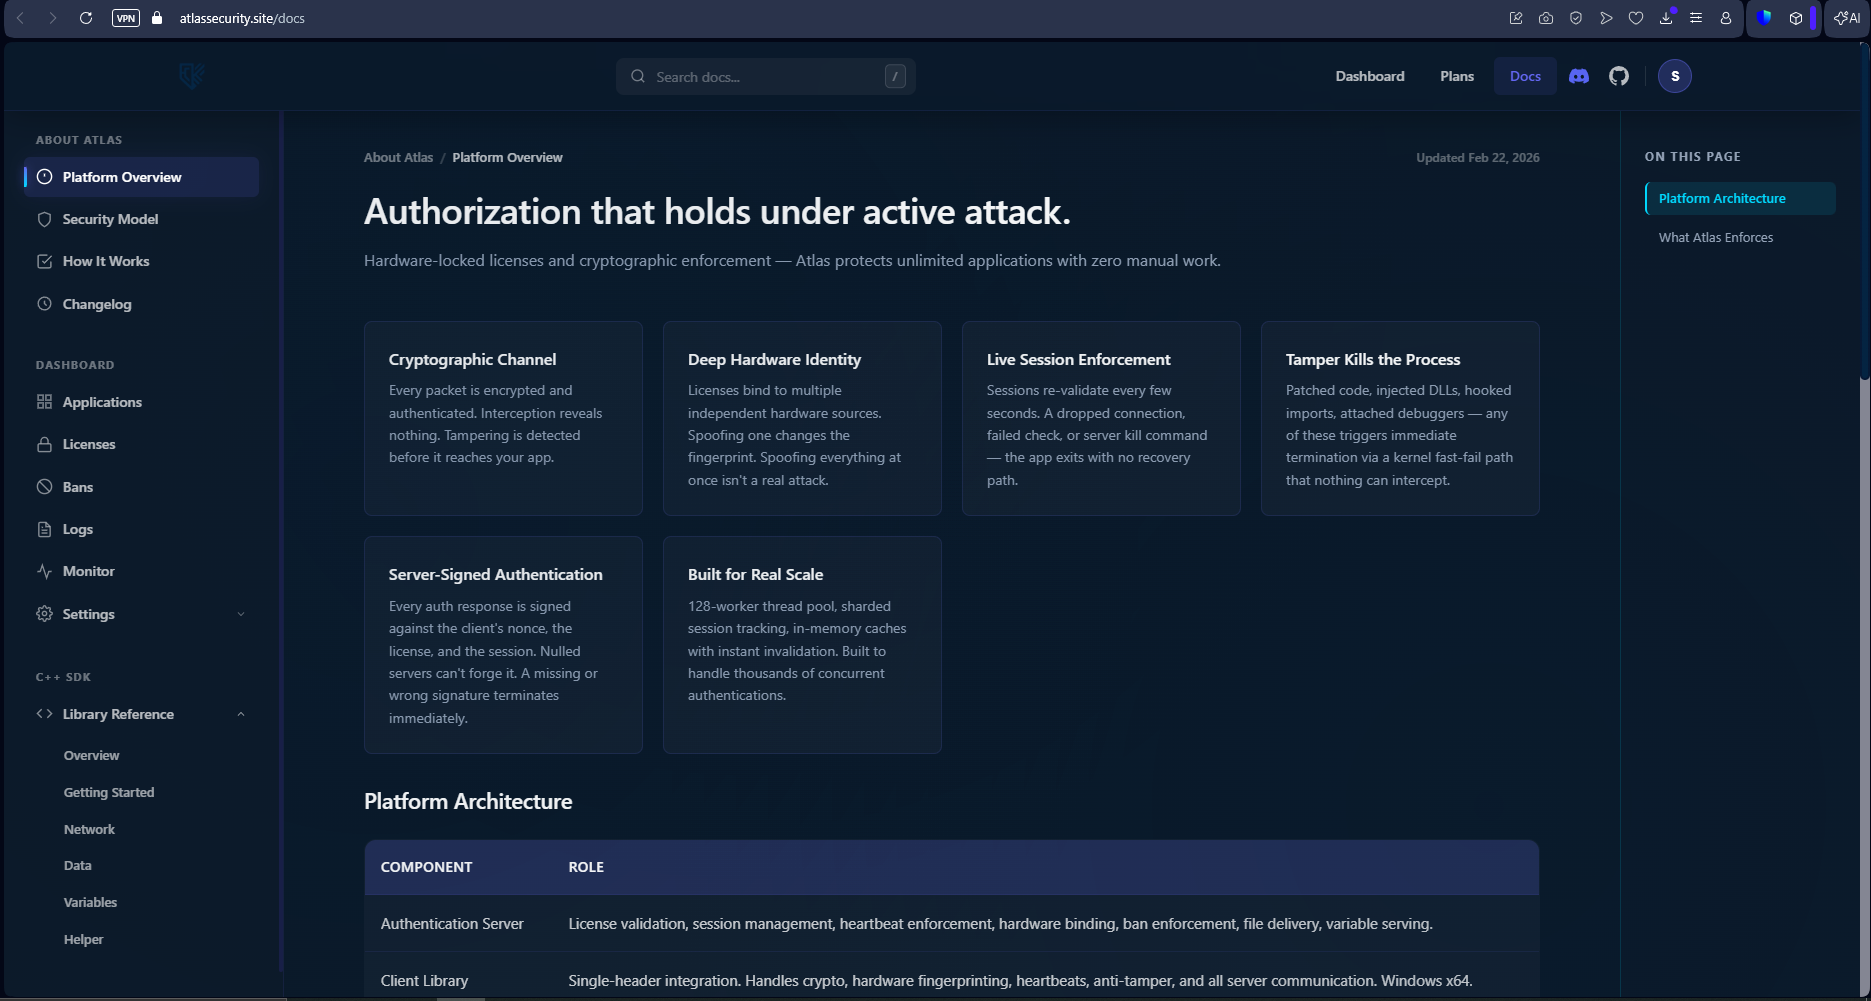Click the About Atlas breadcrumb link
This screenshot has width=1871, height=1001.
pos(398,157)
